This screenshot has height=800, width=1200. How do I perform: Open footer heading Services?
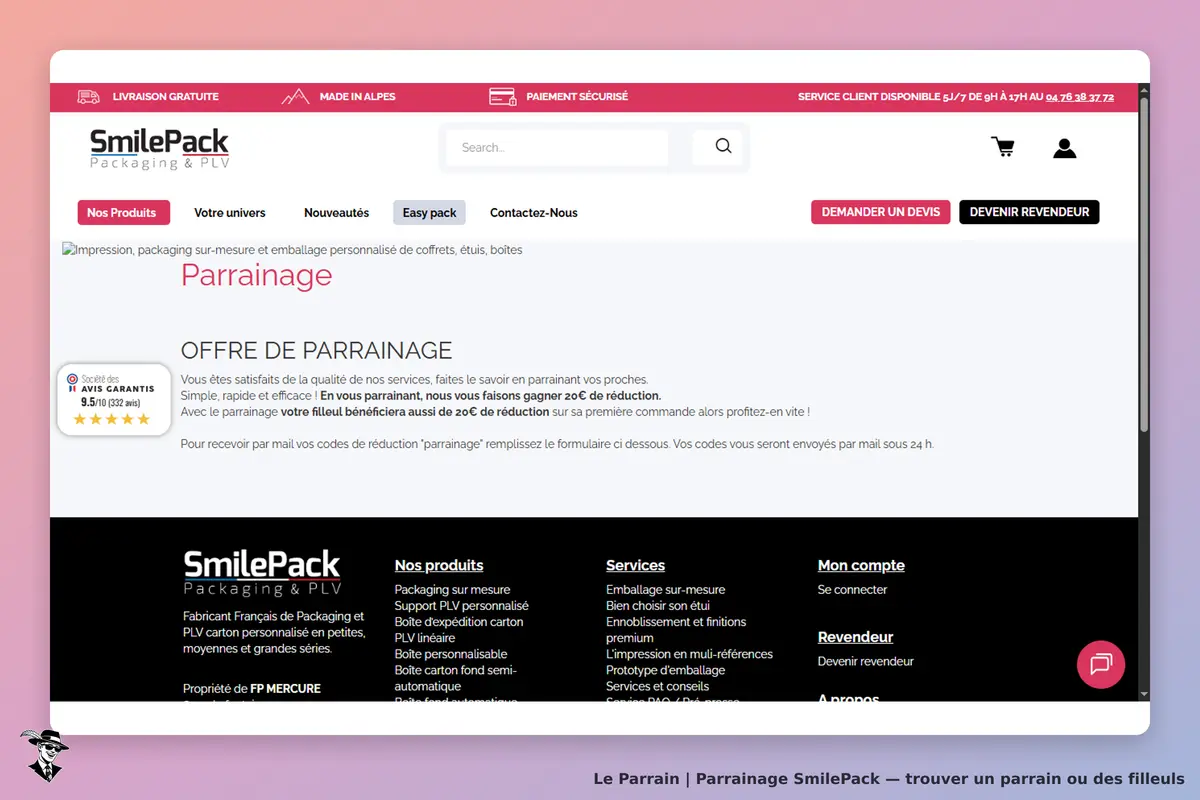(x=635, y=565)
